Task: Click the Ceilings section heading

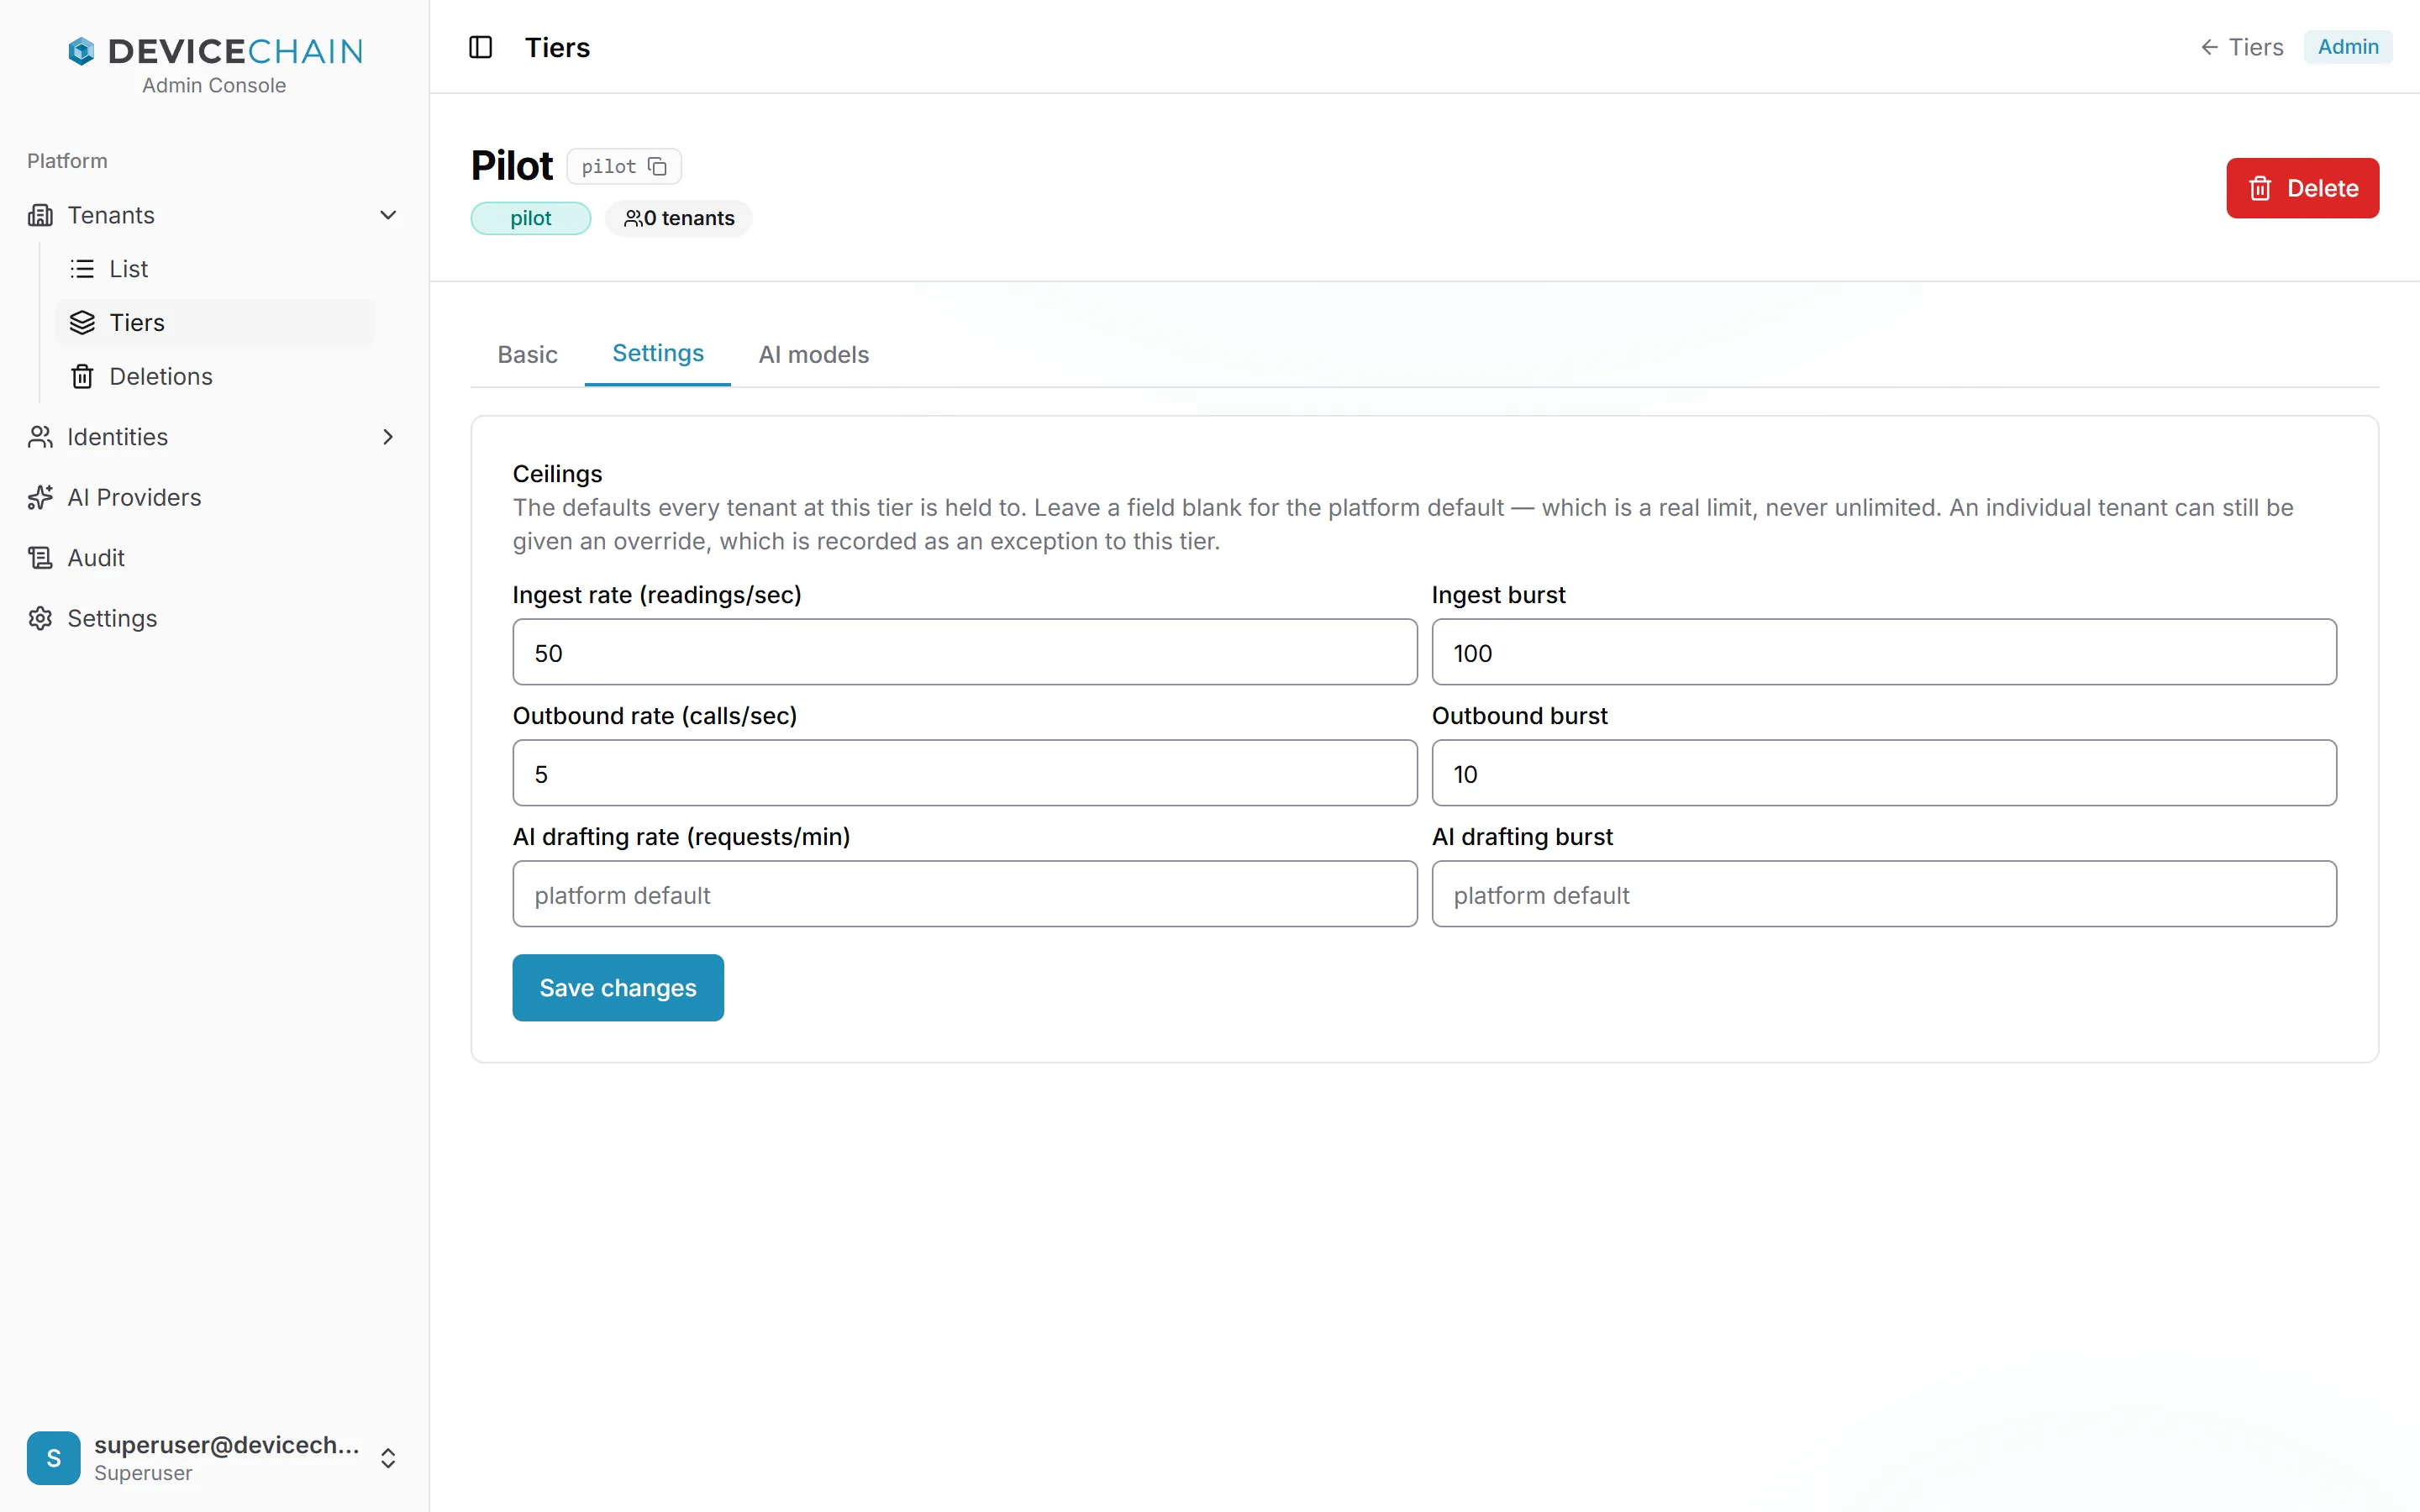Action: (558, 474)
